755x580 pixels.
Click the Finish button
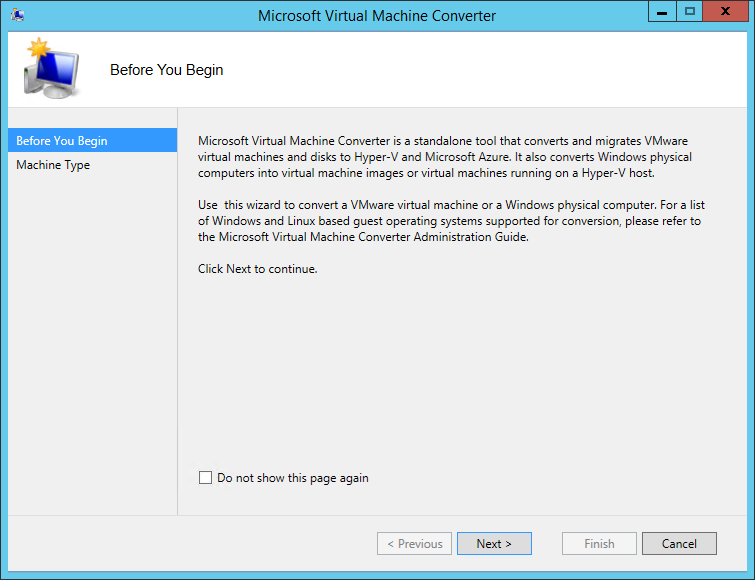point(599,543)
